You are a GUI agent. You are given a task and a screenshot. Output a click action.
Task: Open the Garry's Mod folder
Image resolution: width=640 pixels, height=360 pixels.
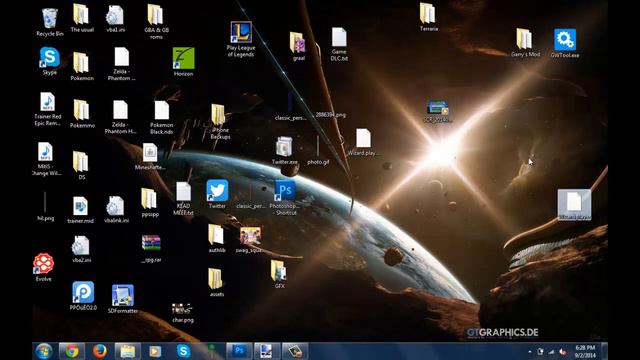(525, 42)
